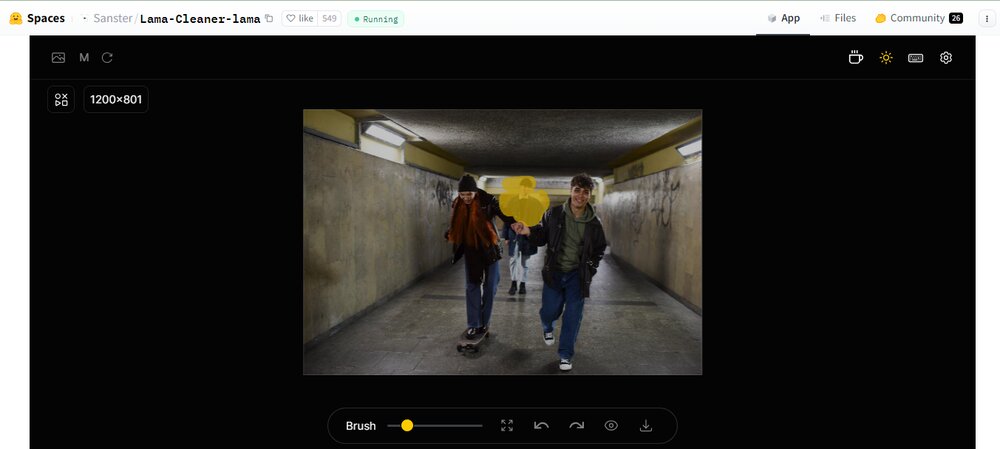This screenshot has width=1000, height=449.
Task: Click the coffee cup icon
Action: coord(856,58)
